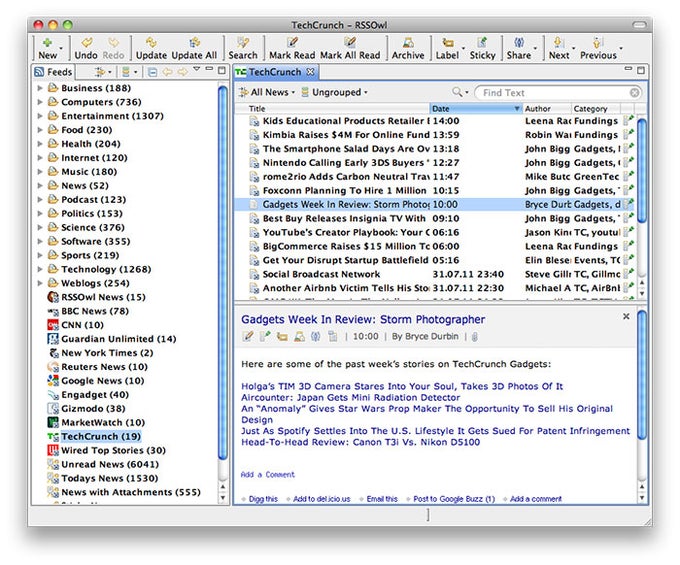Image resolution: width=680 pixels, height=565 pixels.
Task: Close the article preview pane with X
Action: tap(626, 317)
